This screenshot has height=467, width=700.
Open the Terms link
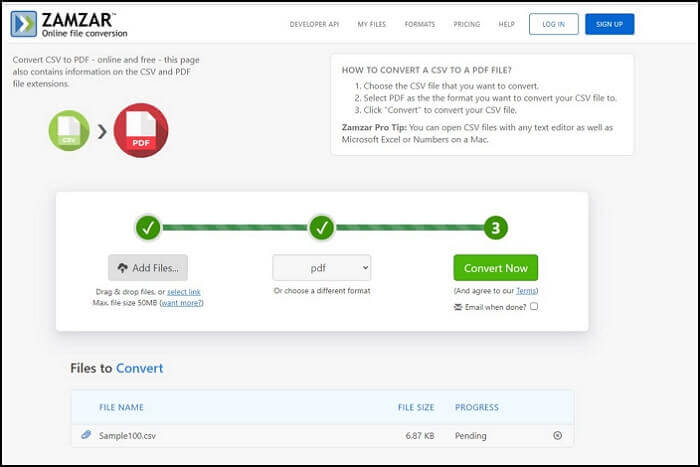click(x=526, y=290)
